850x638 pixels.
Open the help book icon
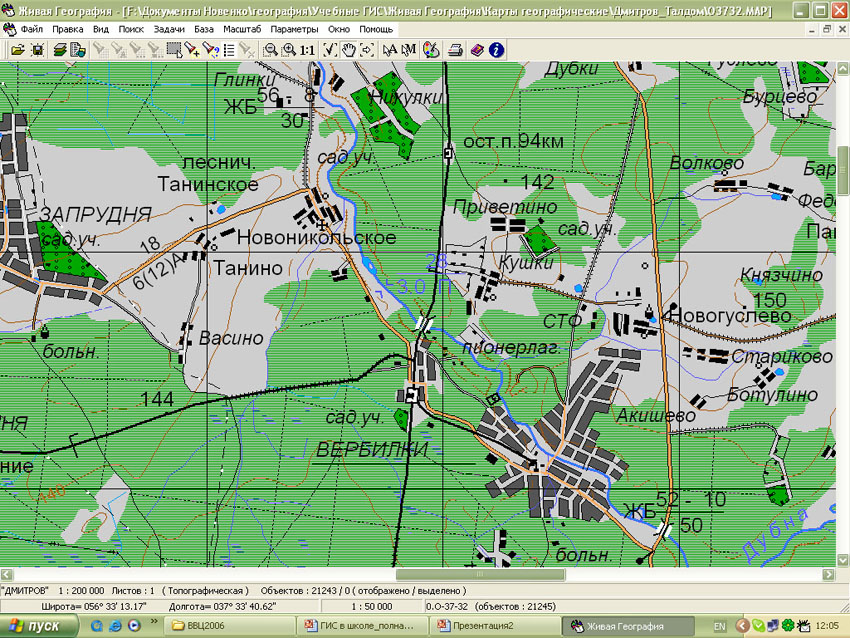476,49
